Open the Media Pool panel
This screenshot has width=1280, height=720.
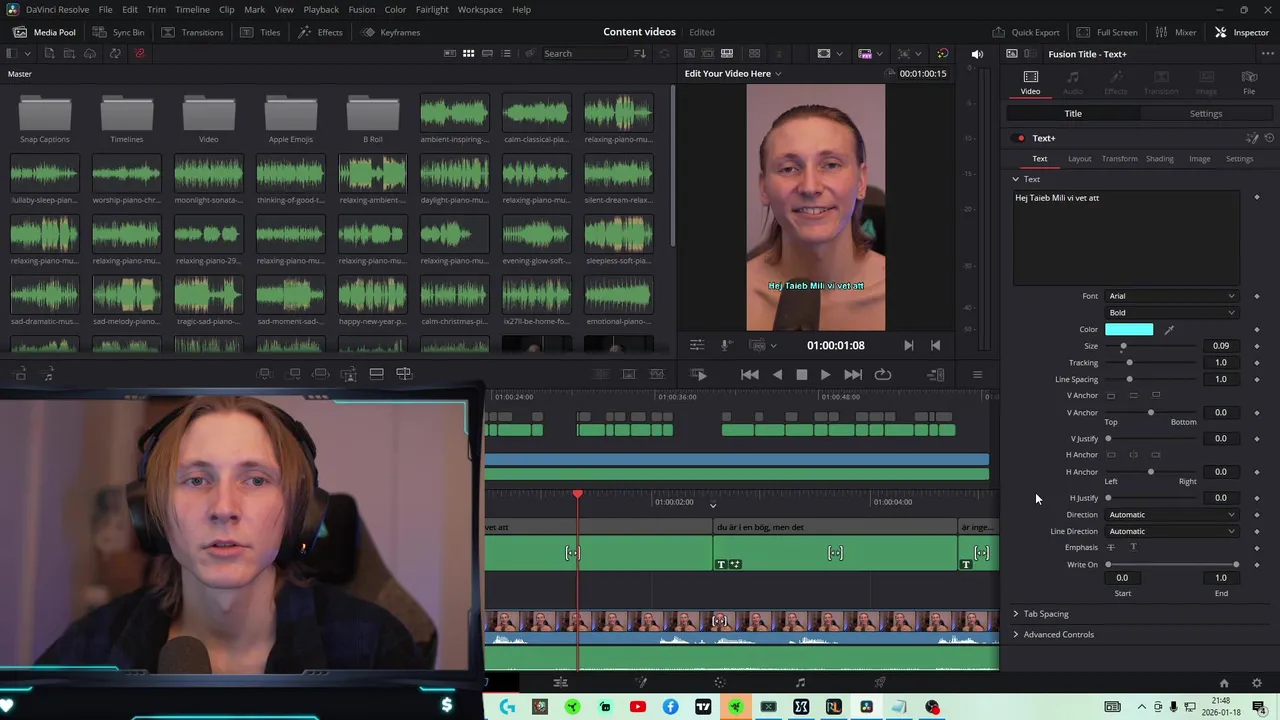tap(45, 32)
